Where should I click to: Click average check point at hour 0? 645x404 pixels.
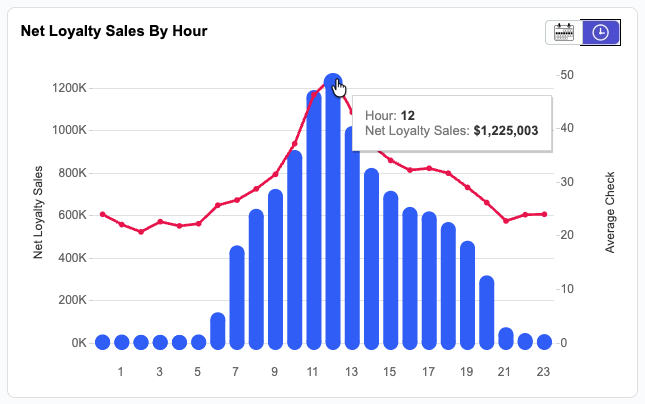(102, 214)
